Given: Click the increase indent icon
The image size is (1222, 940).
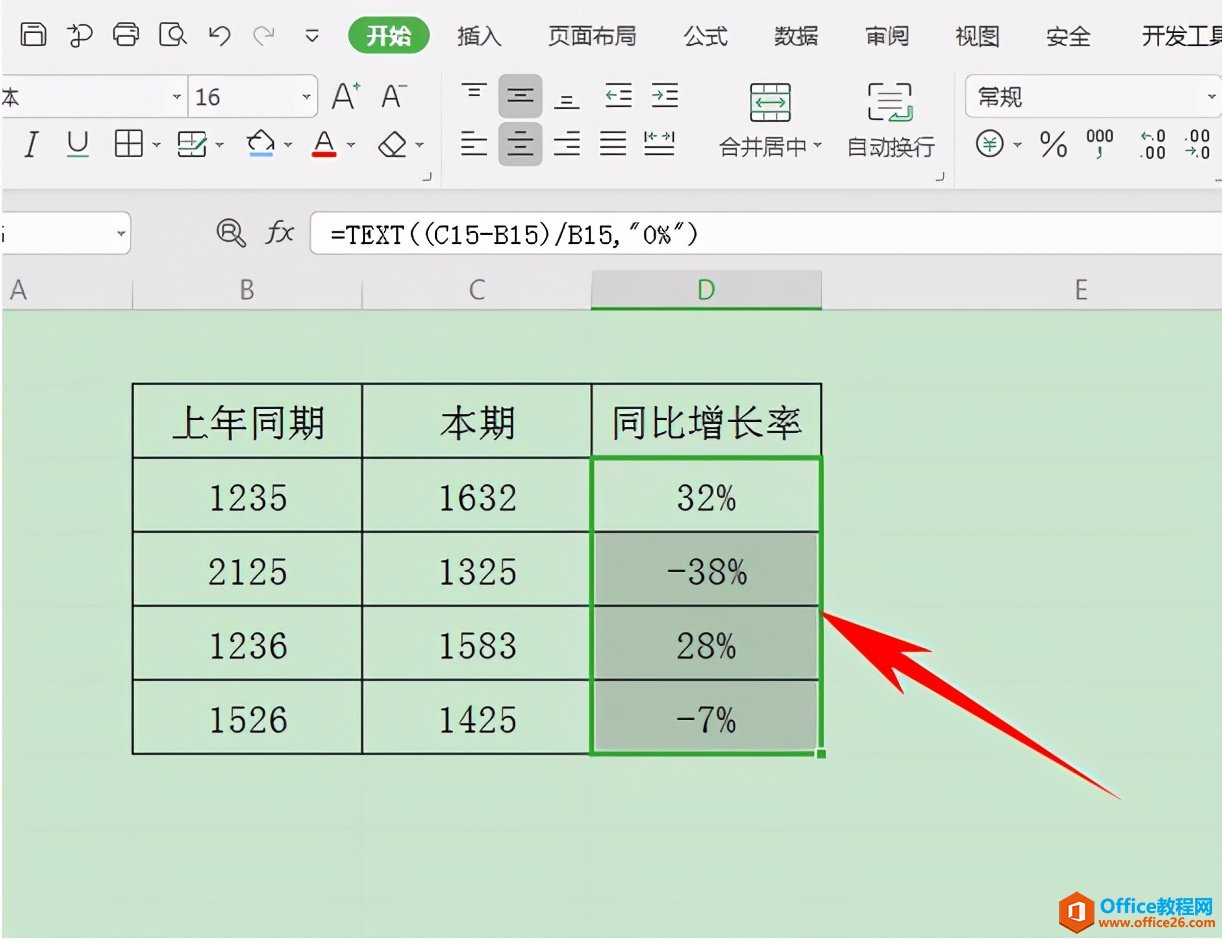Looking at the screenshot, I should (x=665, y=96).
